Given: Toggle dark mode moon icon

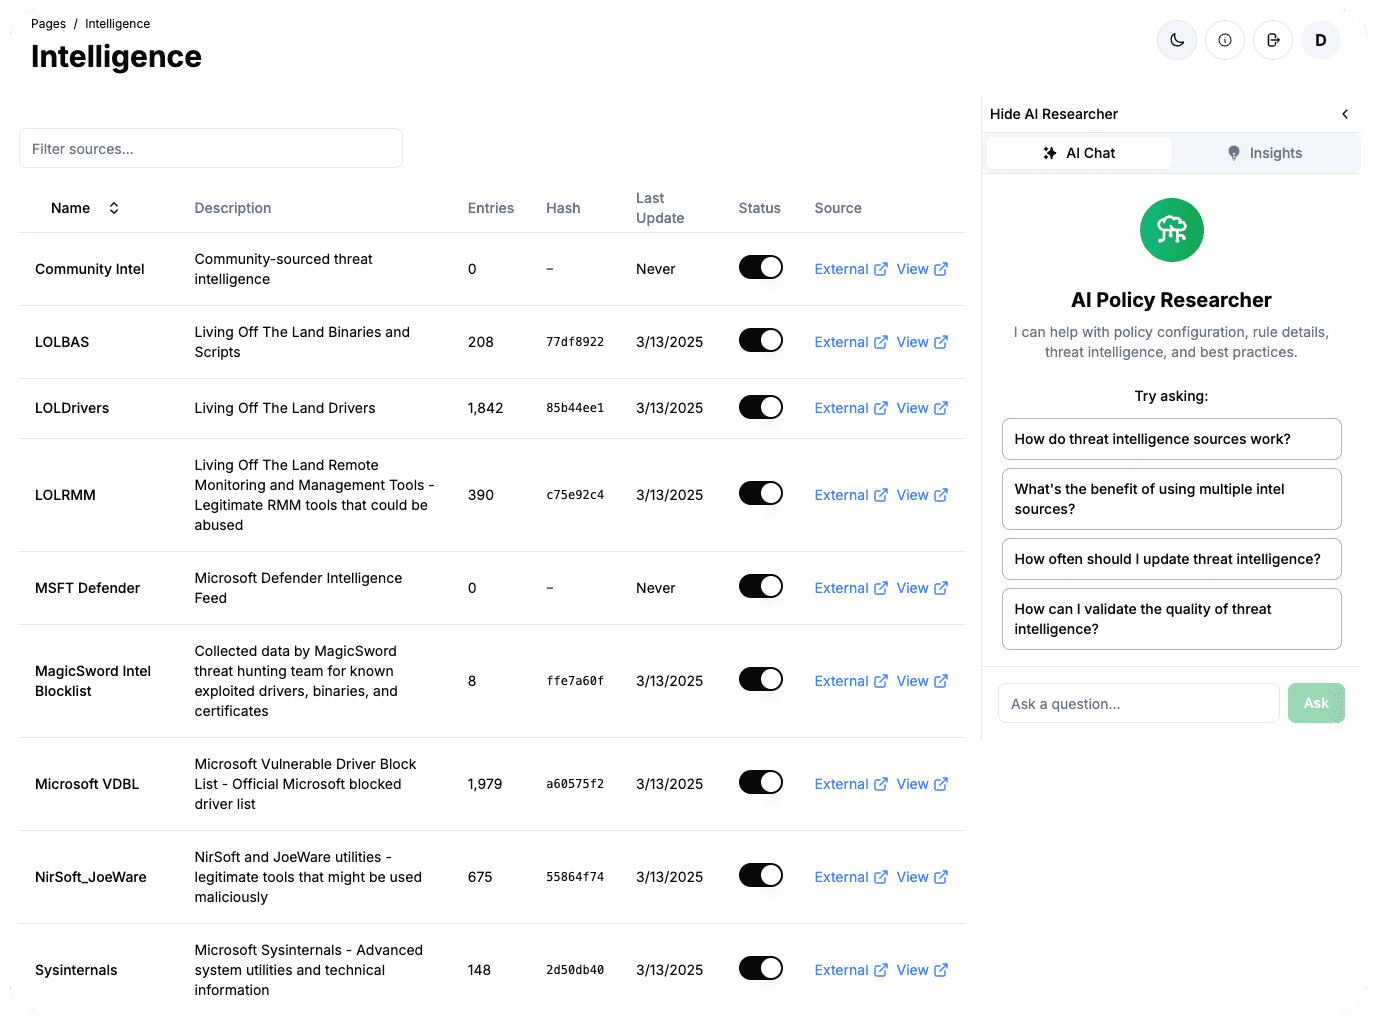Looking at the screenshot, I should [x=1177, y=40].
